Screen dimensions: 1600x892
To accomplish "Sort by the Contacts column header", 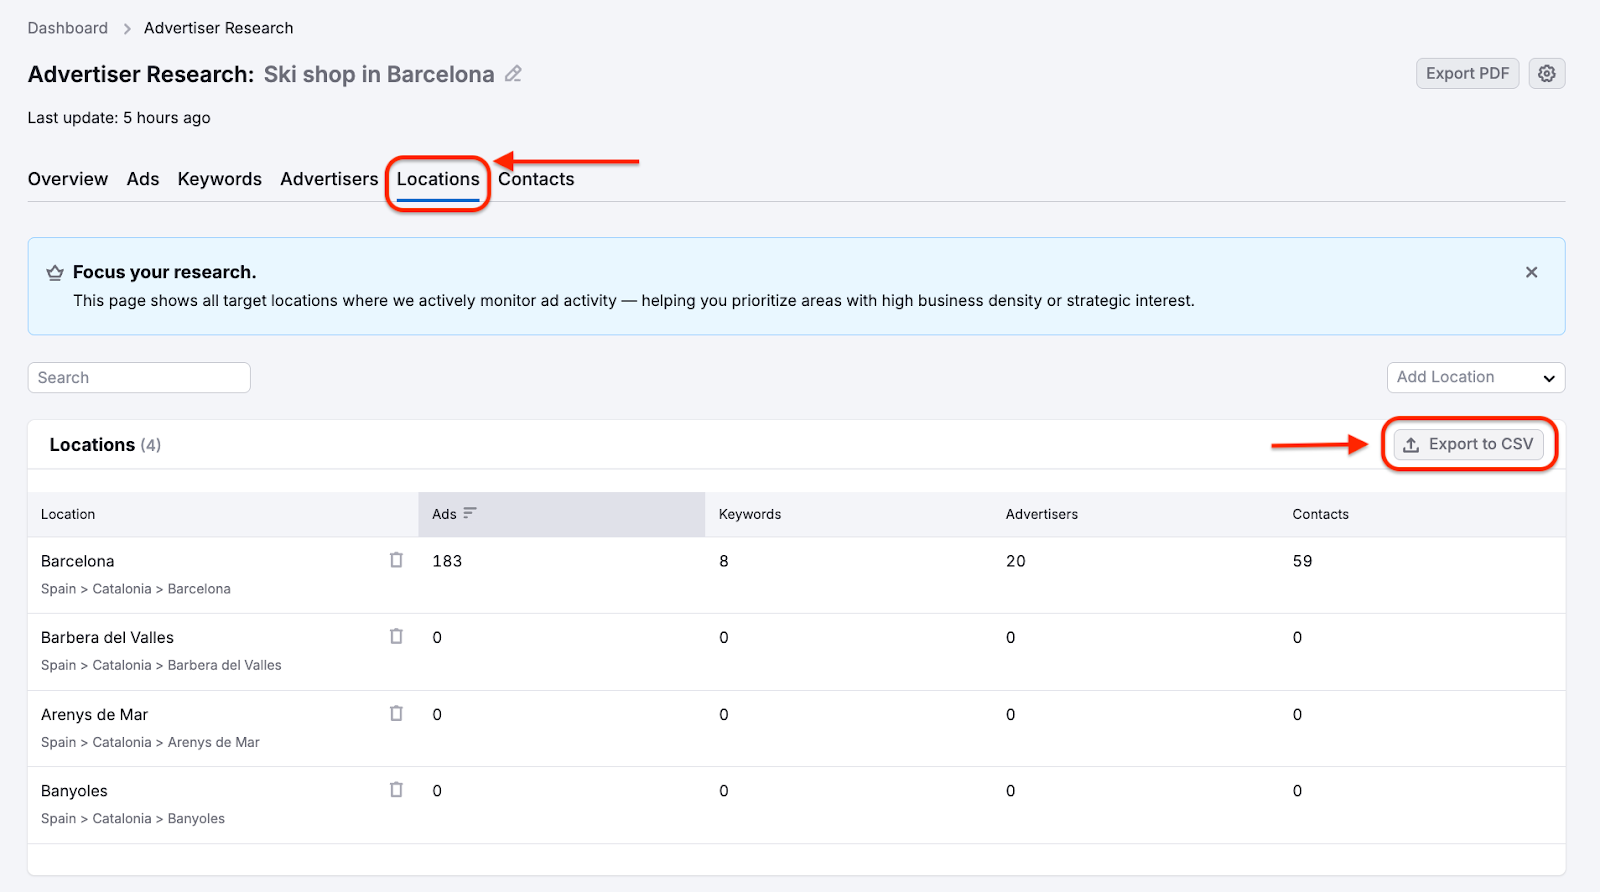I will point(1320,514).
